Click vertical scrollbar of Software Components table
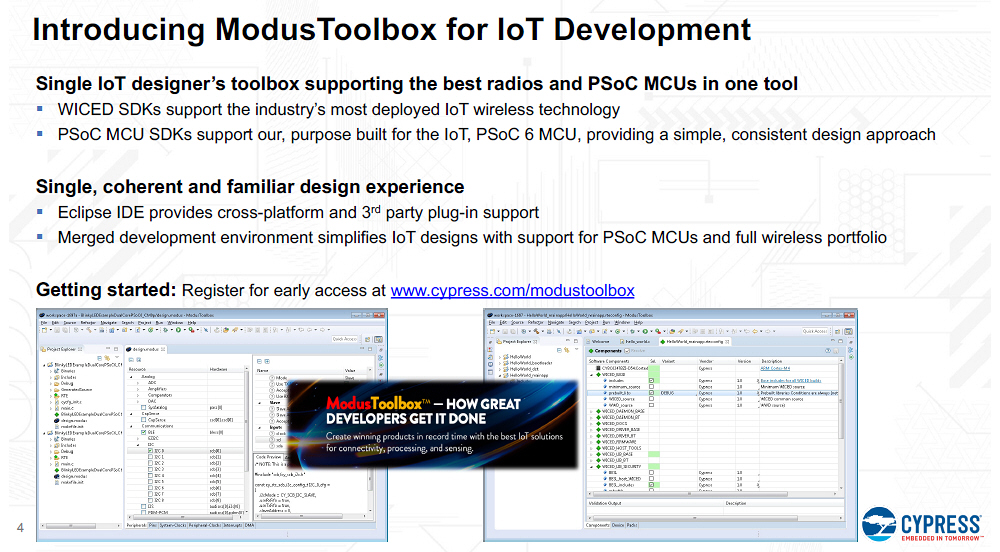The image size is (1000, 552). pyautogui.click(x=841, y=426)
